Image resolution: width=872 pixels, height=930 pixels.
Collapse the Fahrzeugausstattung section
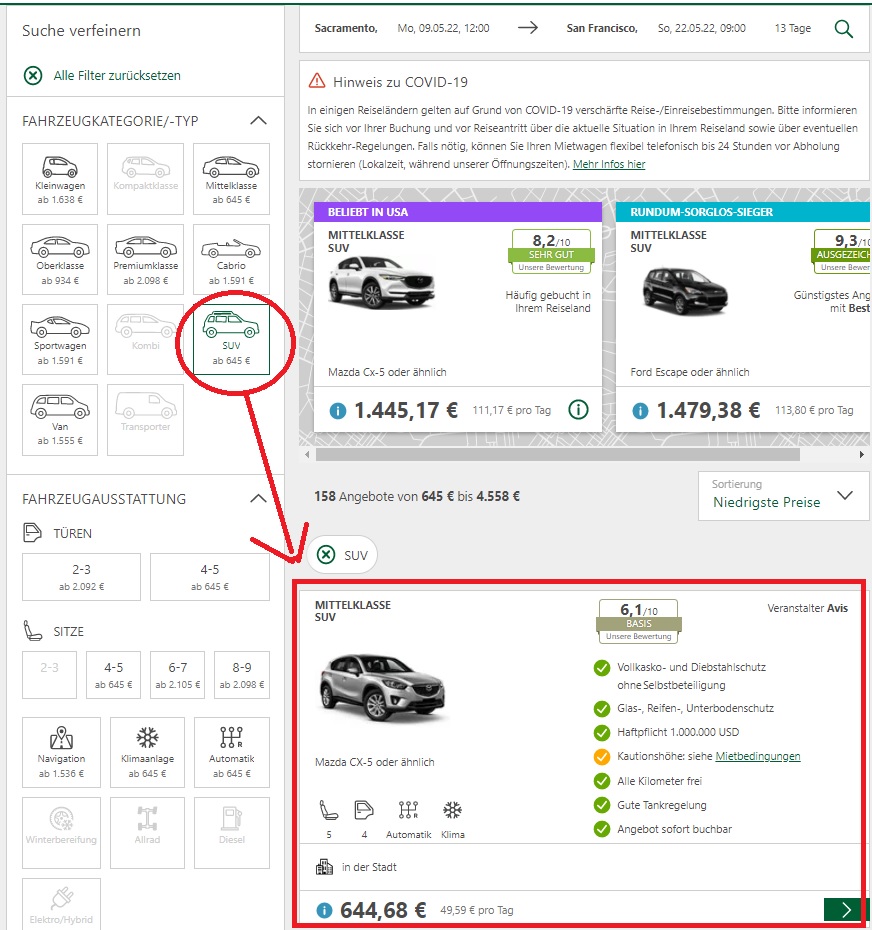click(x=258, y=499)
